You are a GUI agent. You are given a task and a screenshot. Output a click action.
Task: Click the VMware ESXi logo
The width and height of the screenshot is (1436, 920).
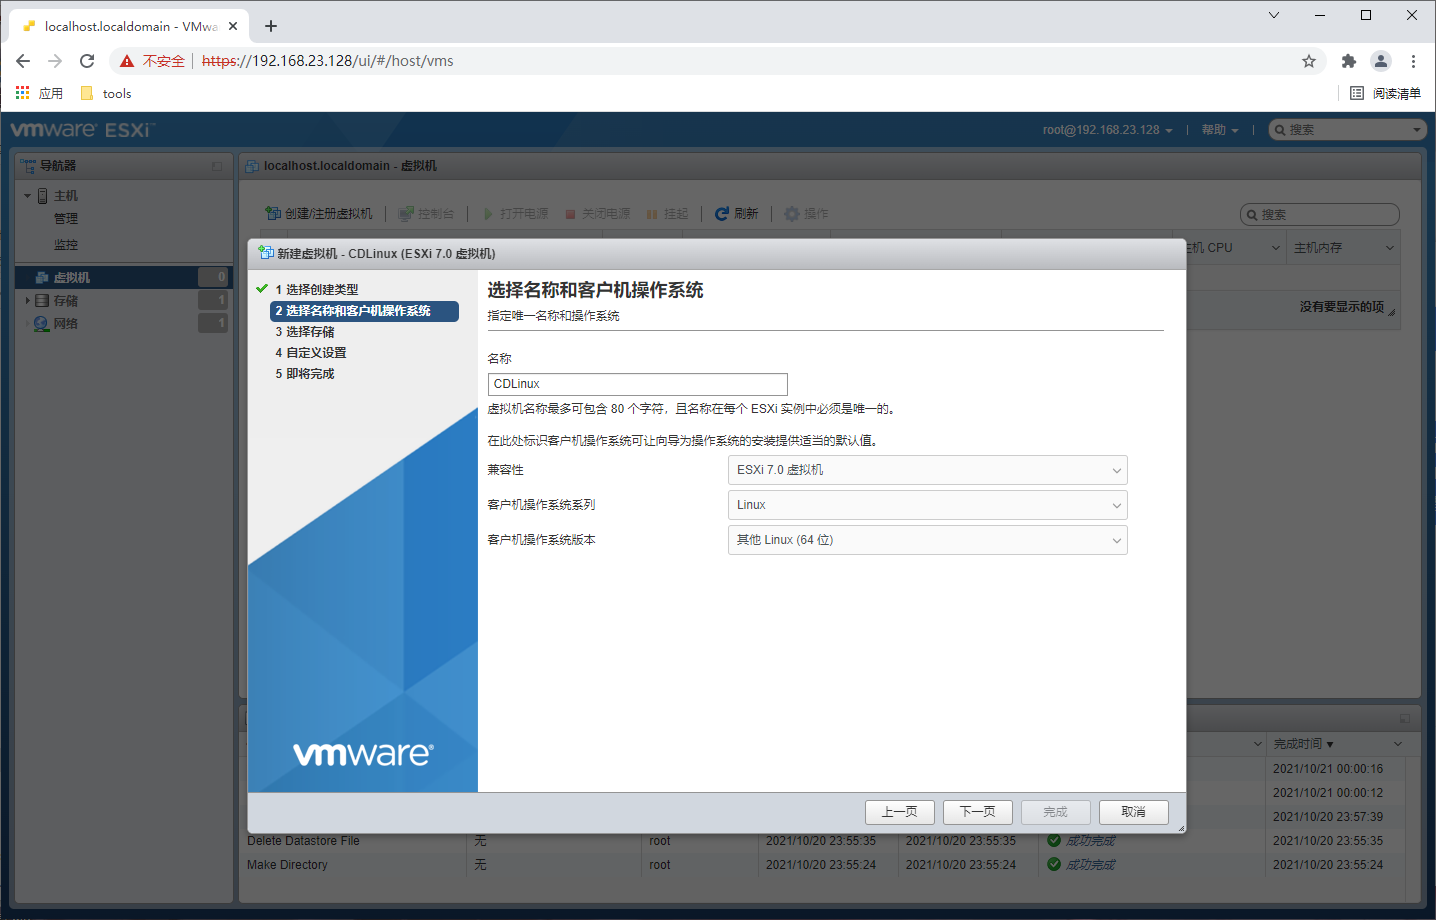[x=82, y=130]
